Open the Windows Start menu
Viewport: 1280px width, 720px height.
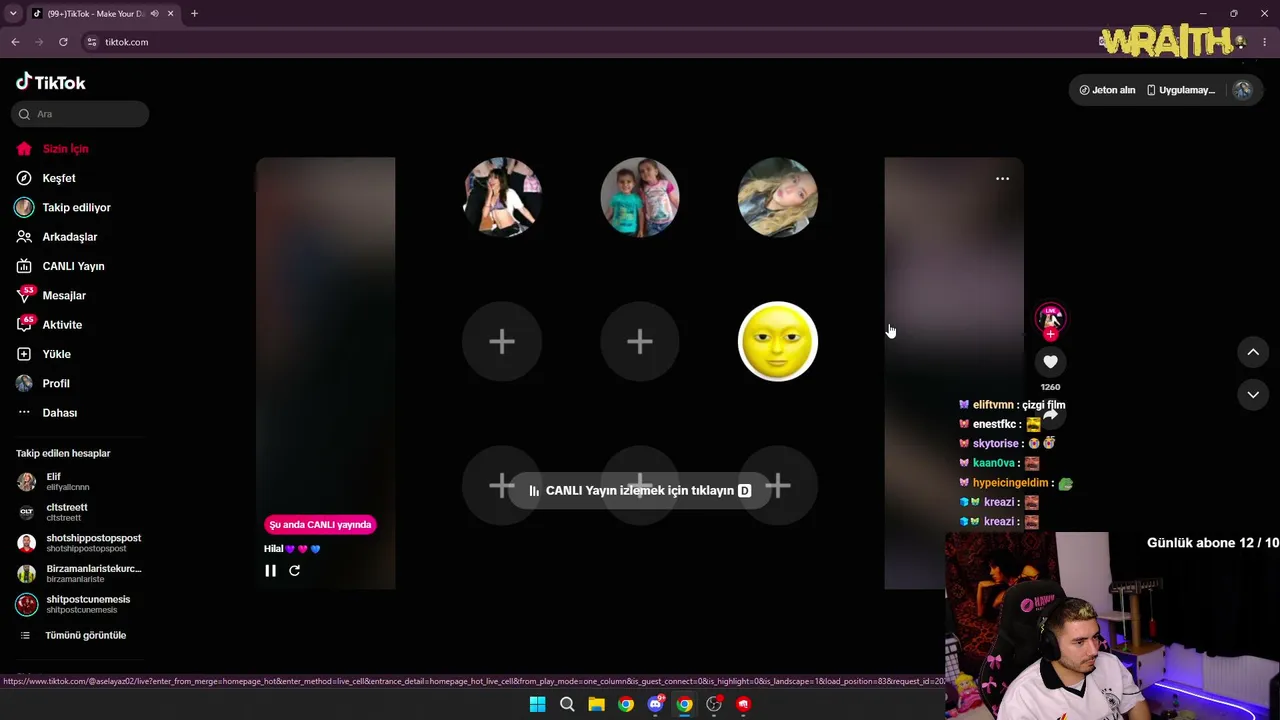(x=537, y=704)
